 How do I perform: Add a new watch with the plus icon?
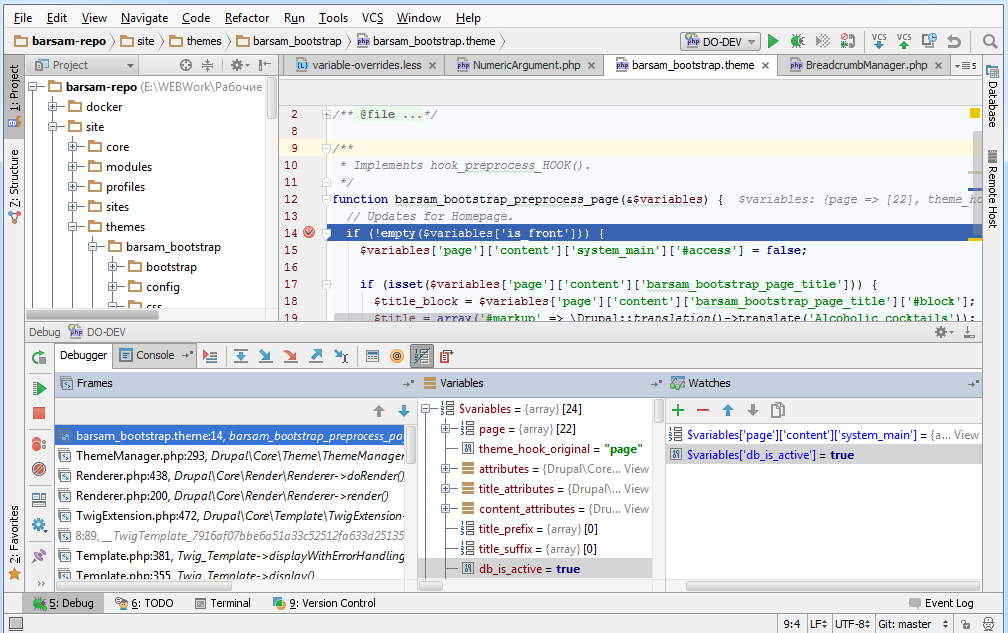click(677, 410)
